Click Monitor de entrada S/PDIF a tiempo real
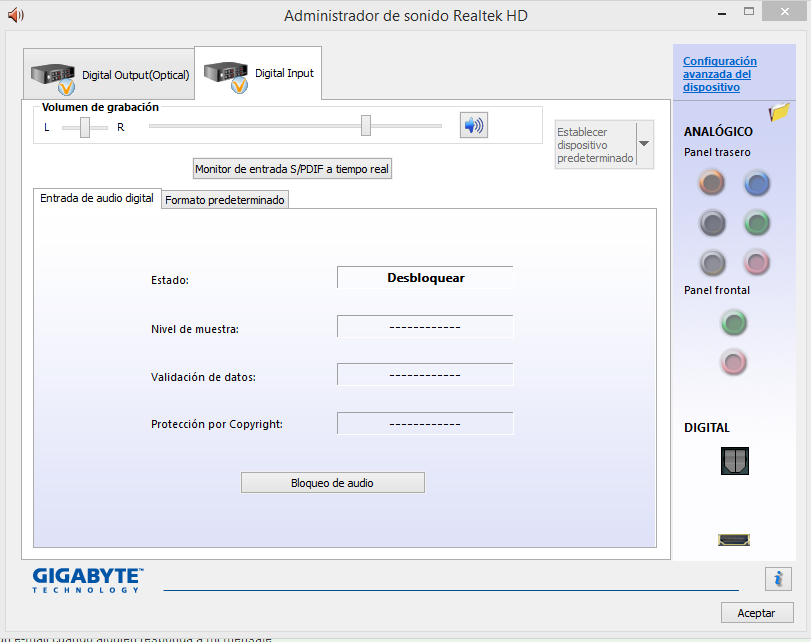This screenshot has height=642, width=811. [x=292, y=169]
